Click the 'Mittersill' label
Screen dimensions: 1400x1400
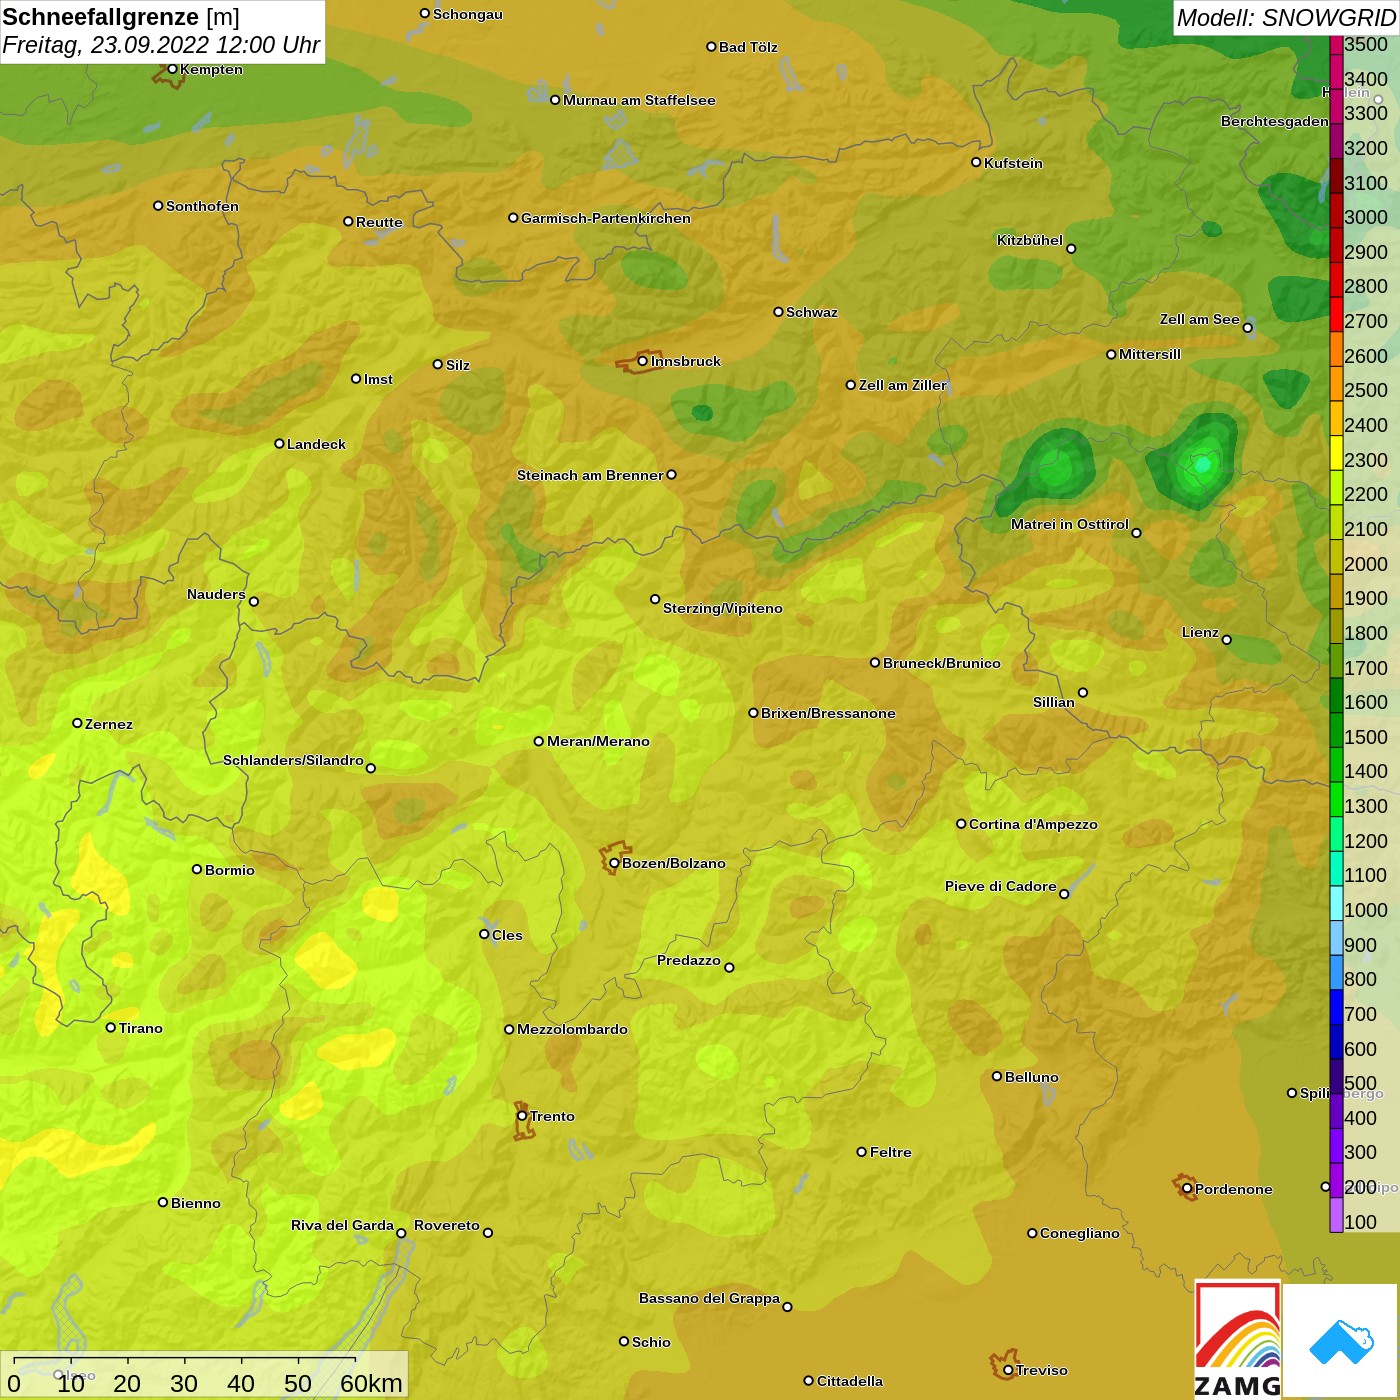(1150, 354)
